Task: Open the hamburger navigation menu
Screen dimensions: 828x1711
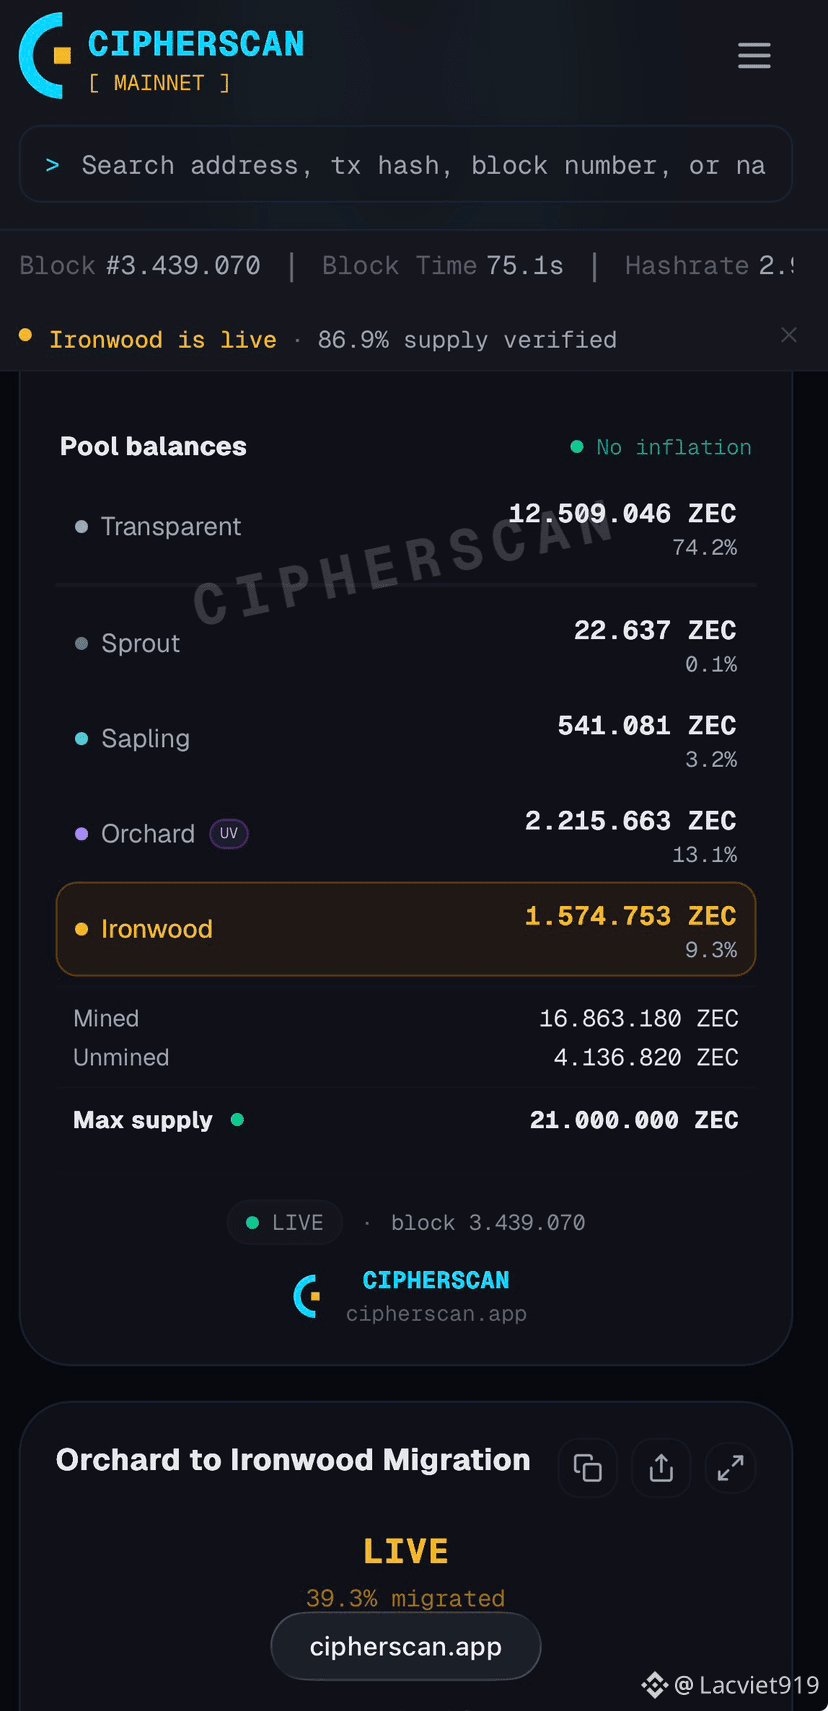Action: tap(754, 55)
